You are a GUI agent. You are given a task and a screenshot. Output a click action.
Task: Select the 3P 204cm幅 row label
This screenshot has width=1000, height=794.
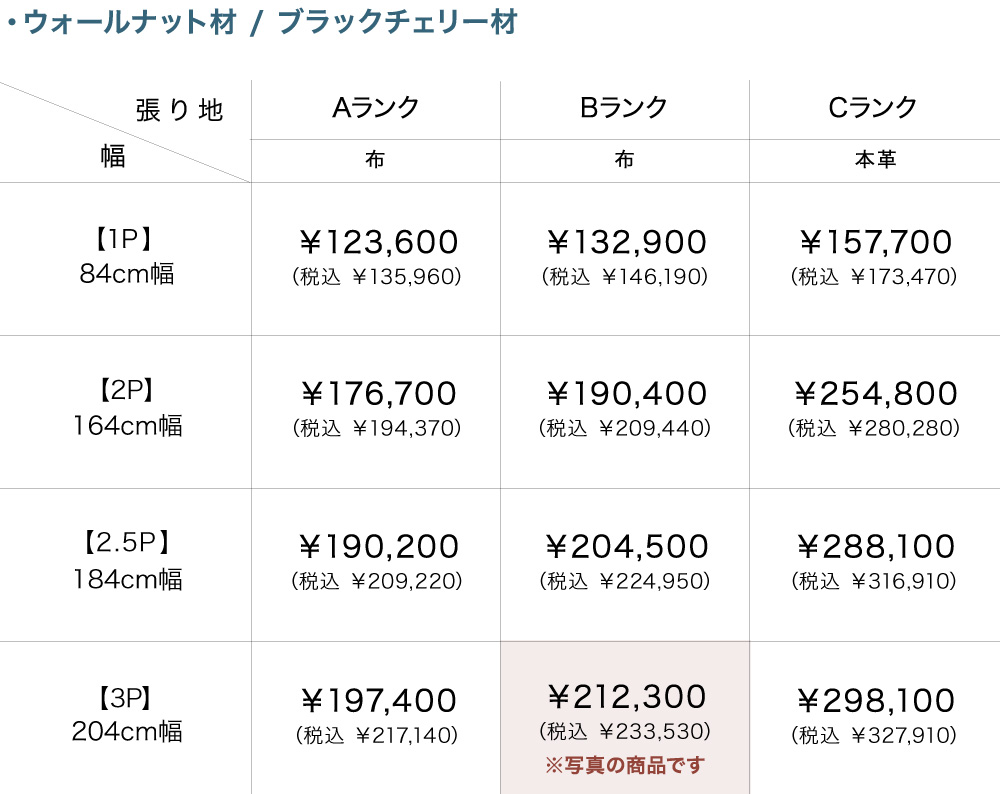126,715
